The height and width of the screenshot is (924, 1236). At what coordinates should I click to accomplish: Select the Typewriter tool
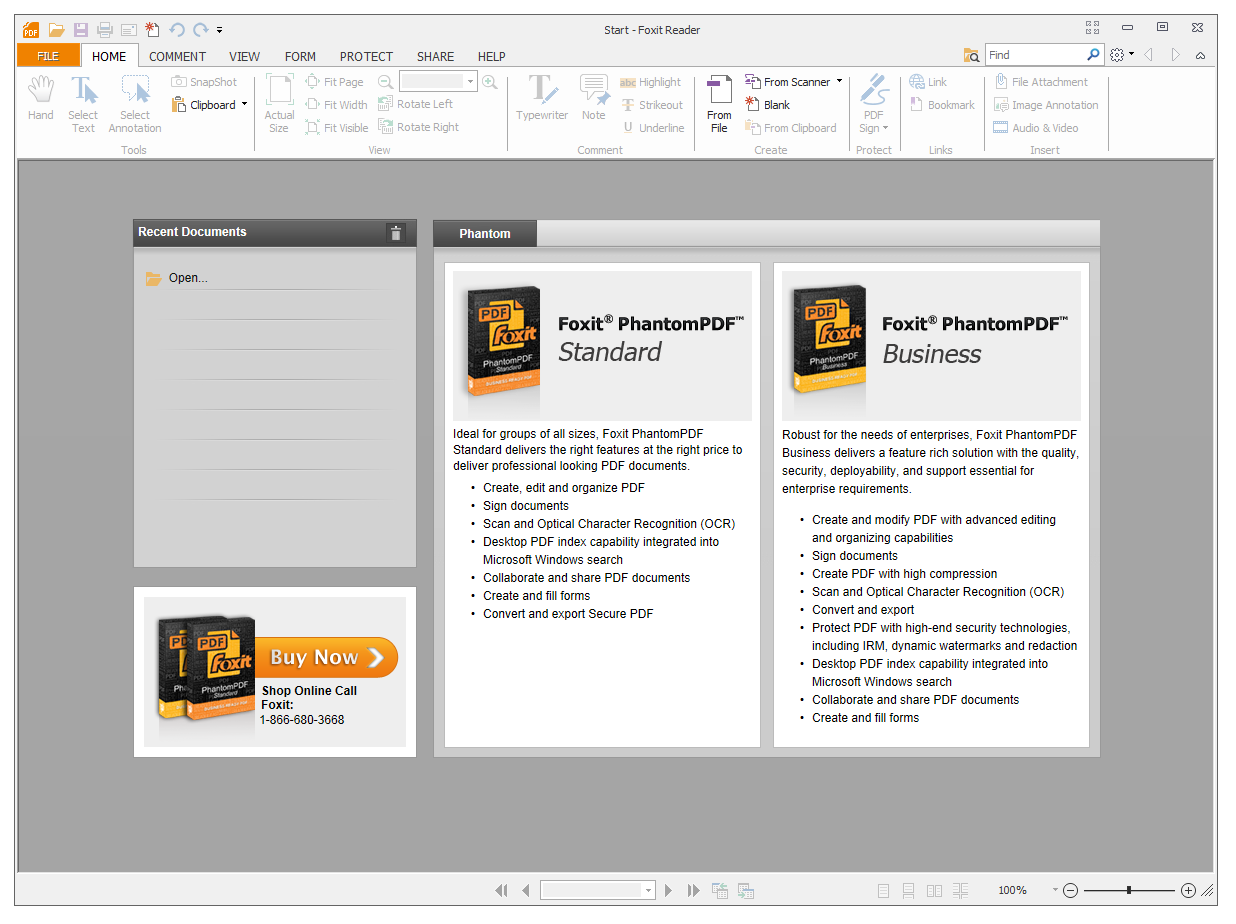(542, 99)
